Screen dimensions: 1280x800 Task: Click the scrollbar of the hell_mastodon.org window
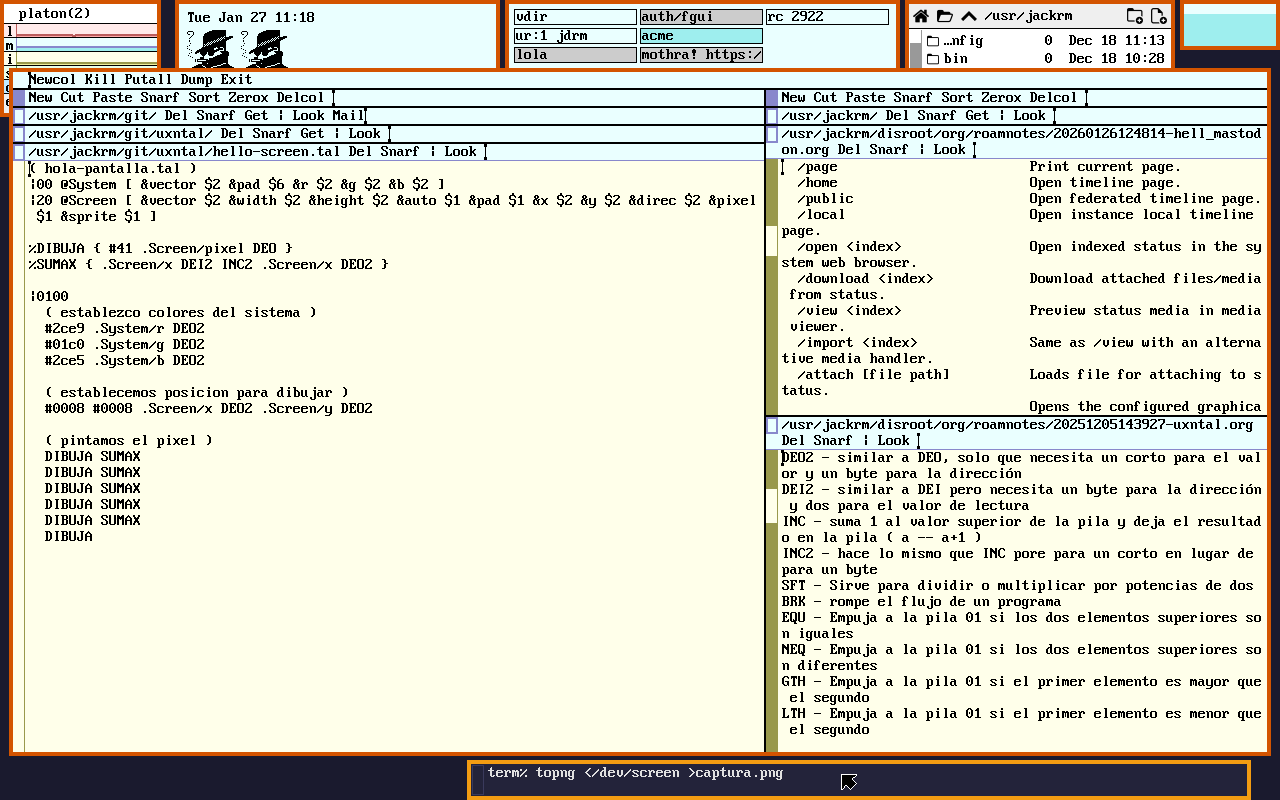click(771, 300)
